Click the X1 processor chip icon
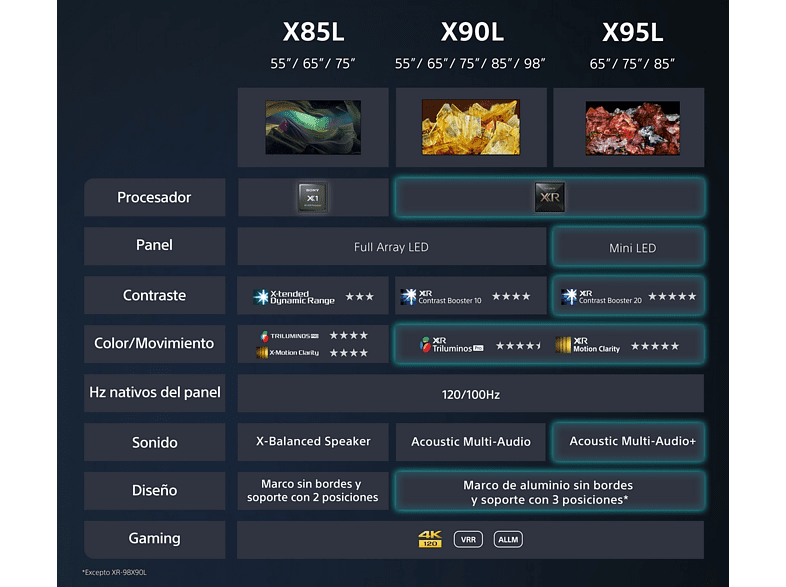This screenshot has width=786, height=587. (x=313, y=197)
